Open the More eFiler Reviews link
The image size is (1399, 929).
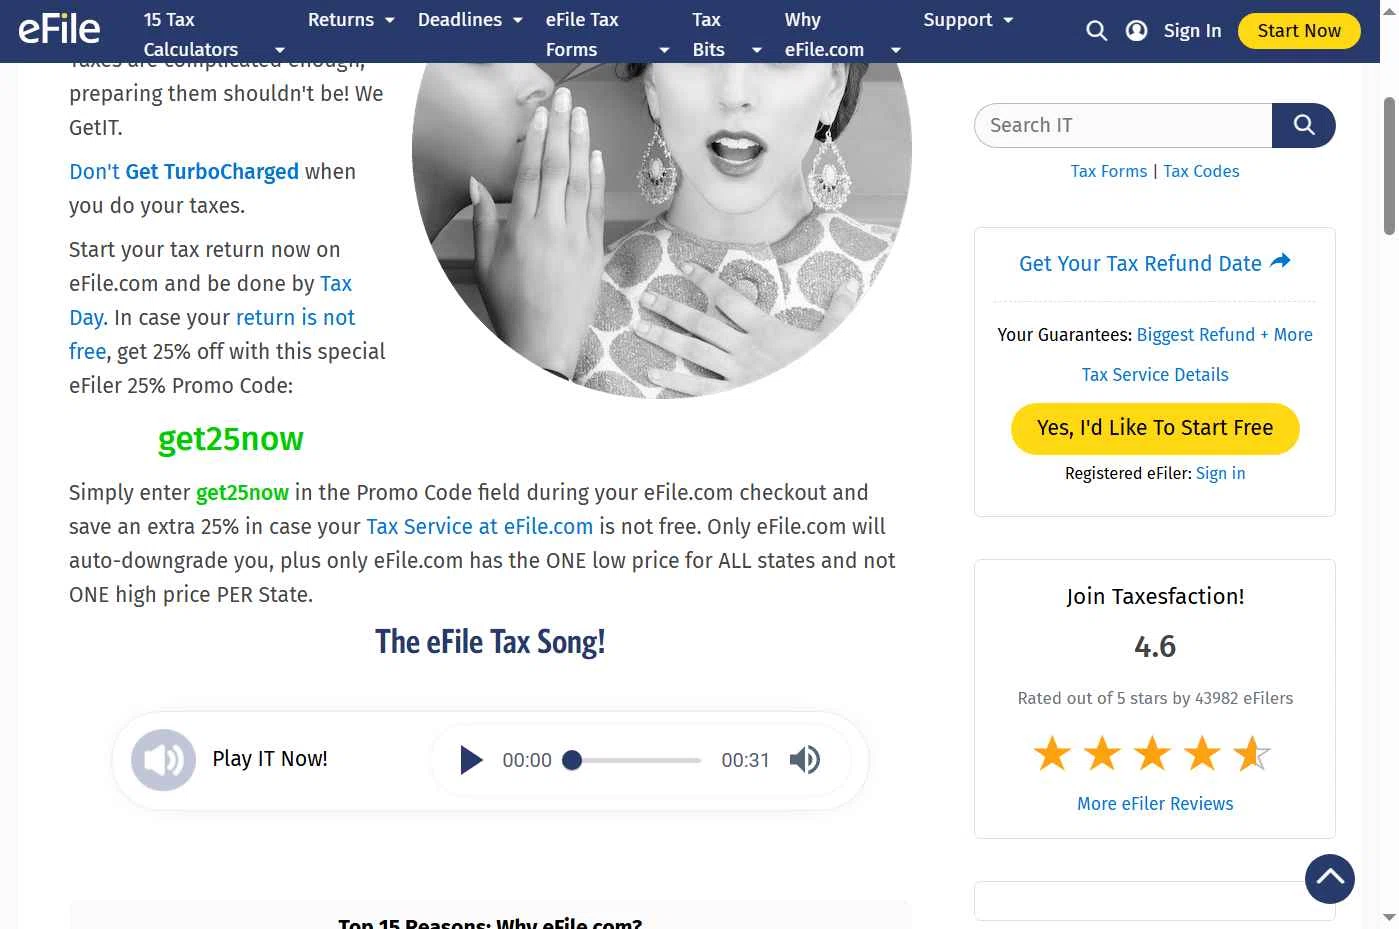click(x=1155, y=804)
